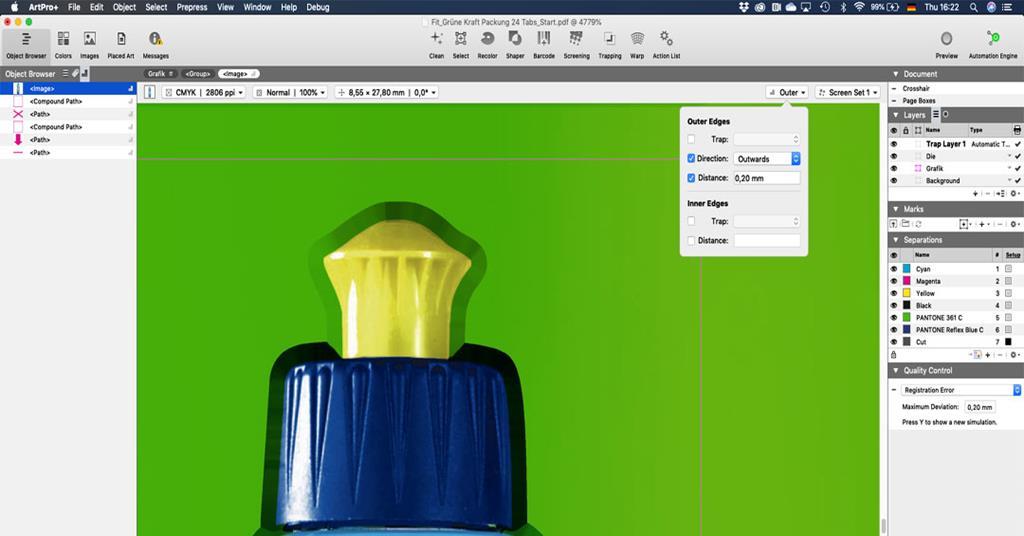This screenshot has width=1024, height=536.
Task: Select the Trapping tool
Action: click(609, 45)
